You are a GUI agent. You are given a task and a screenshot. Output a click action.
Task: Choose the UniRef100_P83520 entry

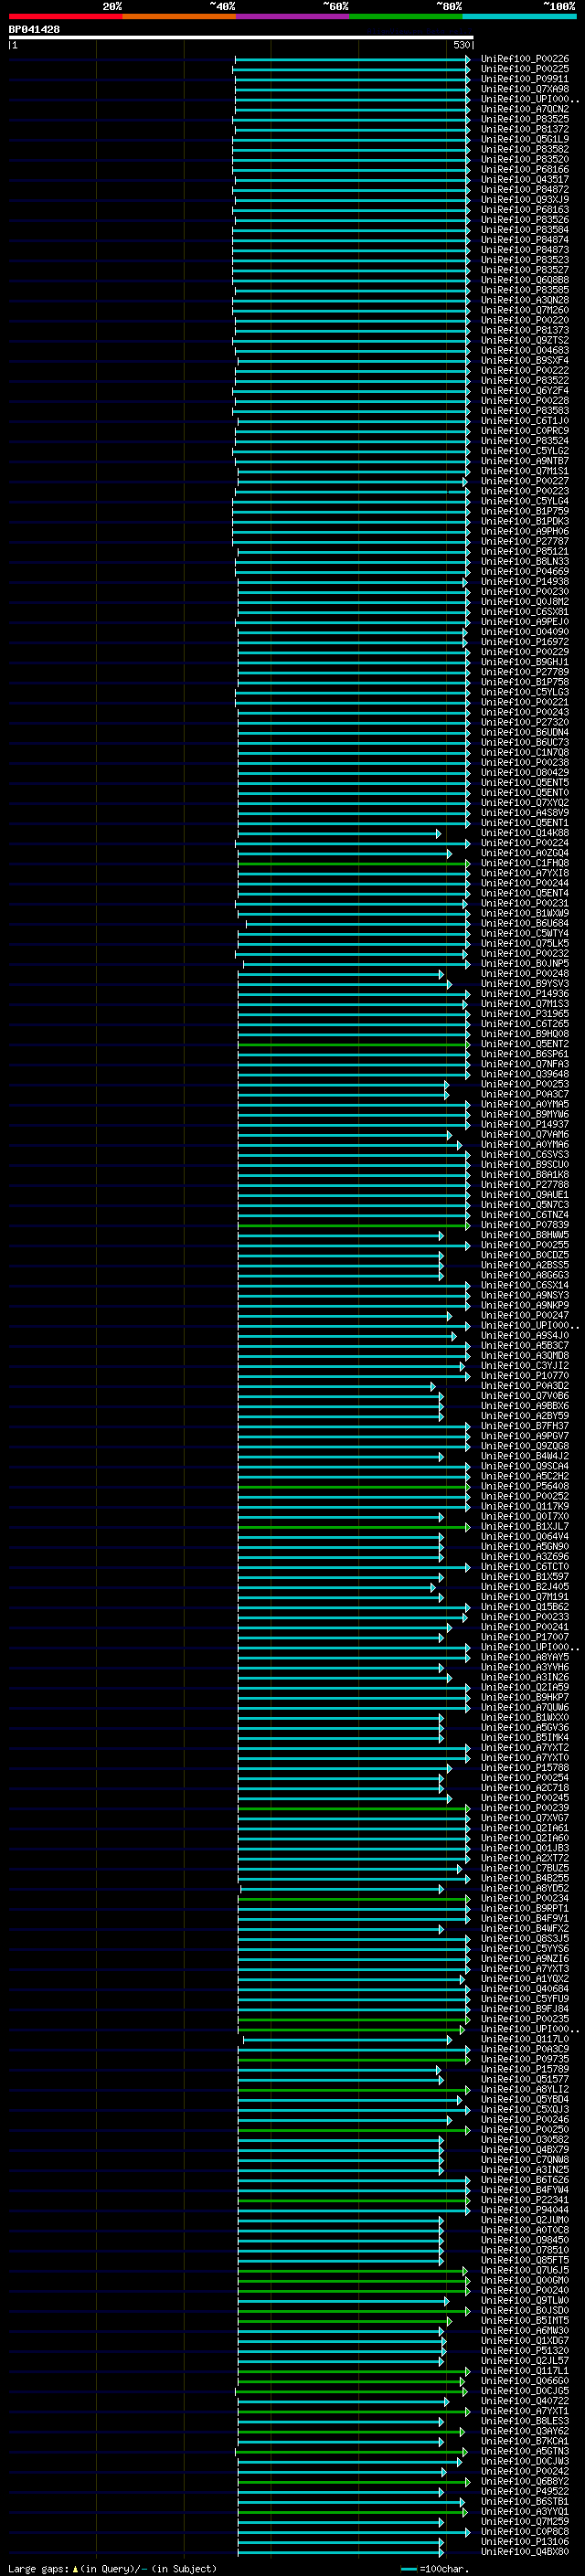coord(524,159)
